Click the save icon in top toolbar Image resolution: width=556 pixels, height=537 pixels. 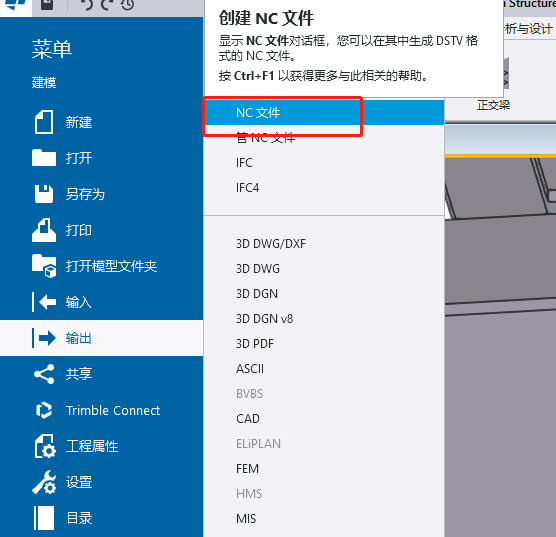(47, 5)
